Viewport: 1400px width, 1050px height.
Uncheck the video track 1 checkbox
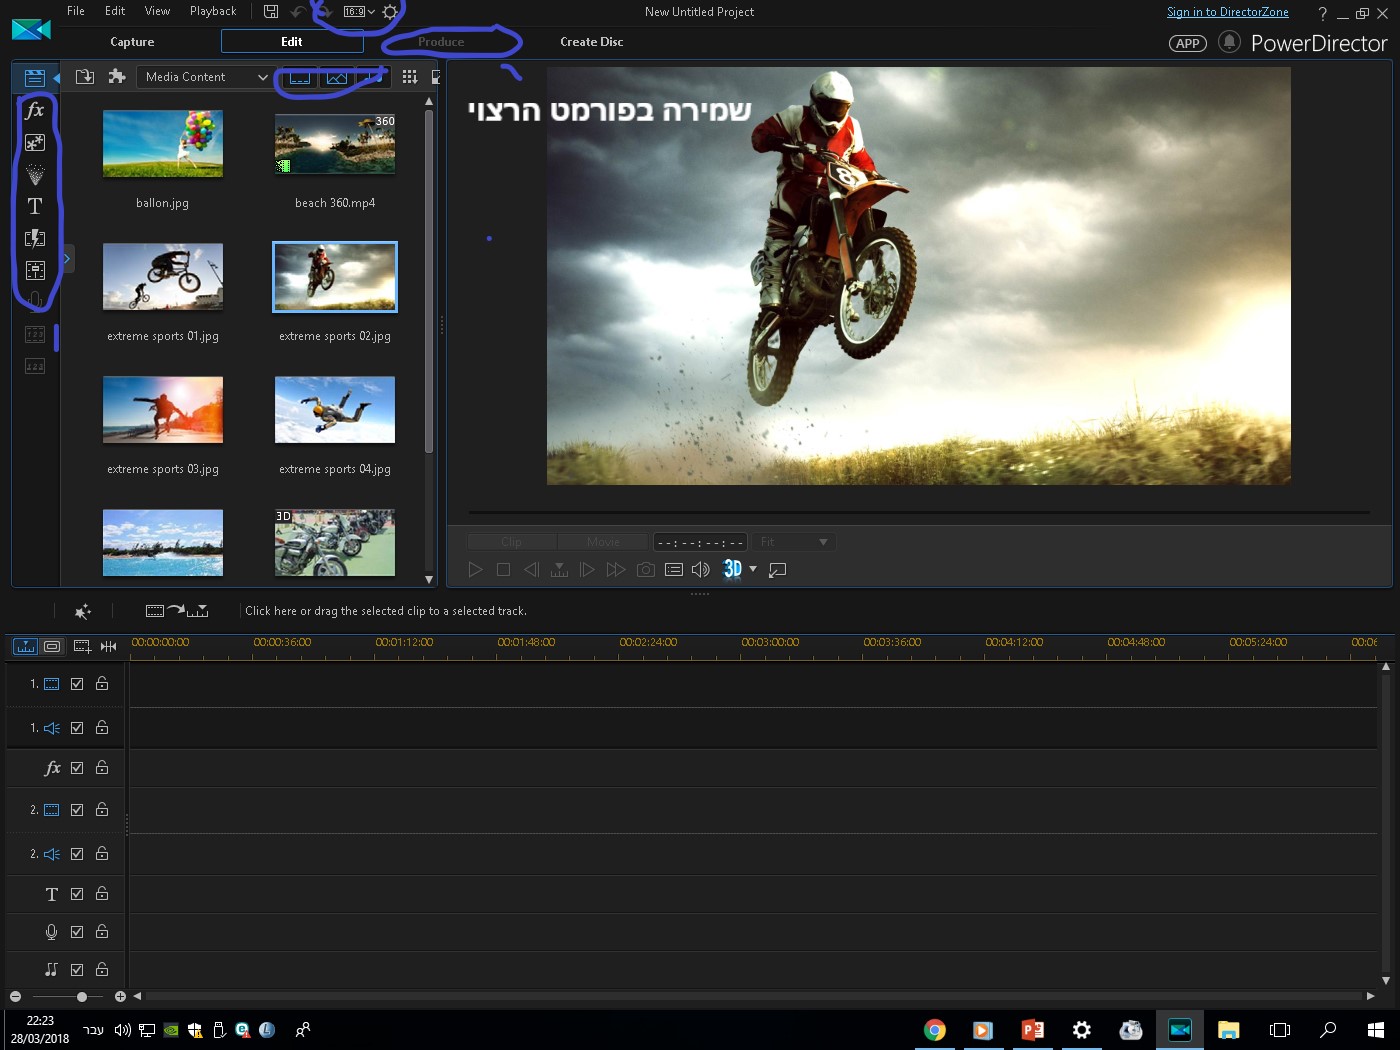click(77, 684)
